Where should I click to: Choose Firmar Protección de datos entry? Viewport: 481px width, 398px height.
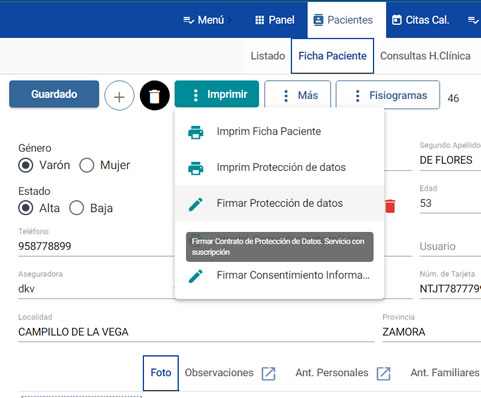pyautogui.click(x=279, y=203)
